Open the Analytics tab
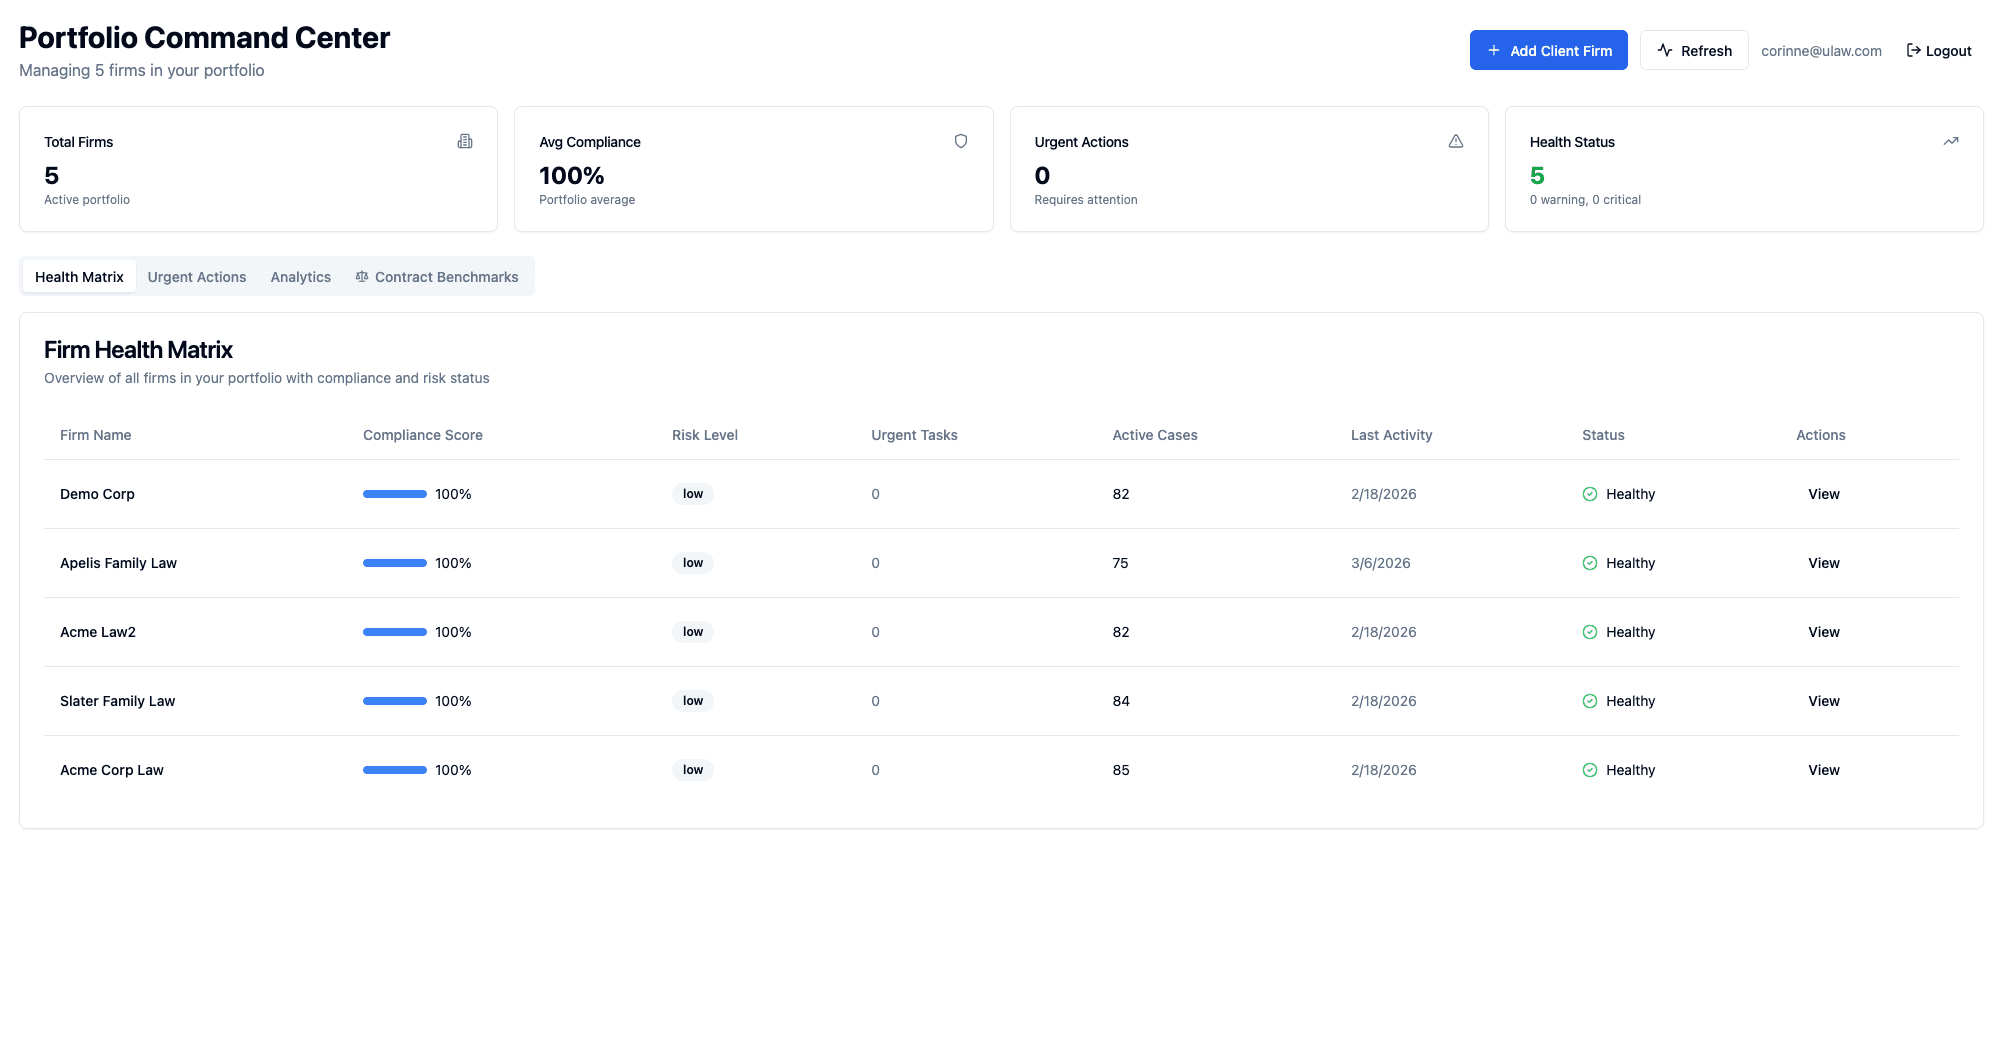This screenshot has width=2006, height=1049. [300, 276]
